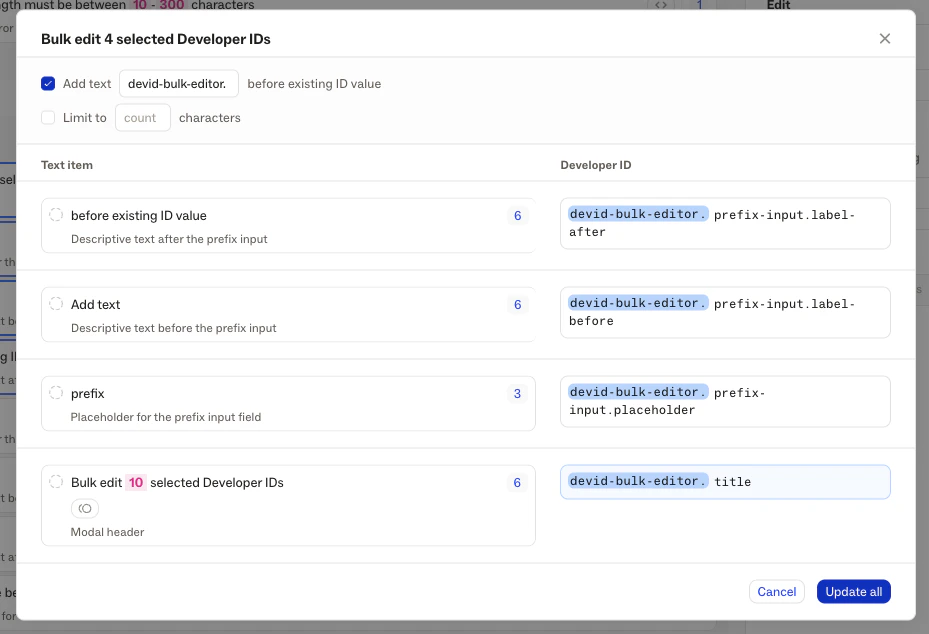Edit Developer ID ending in label-after
The height and width of the screenshot is (634, 929).
click(725, 223)
